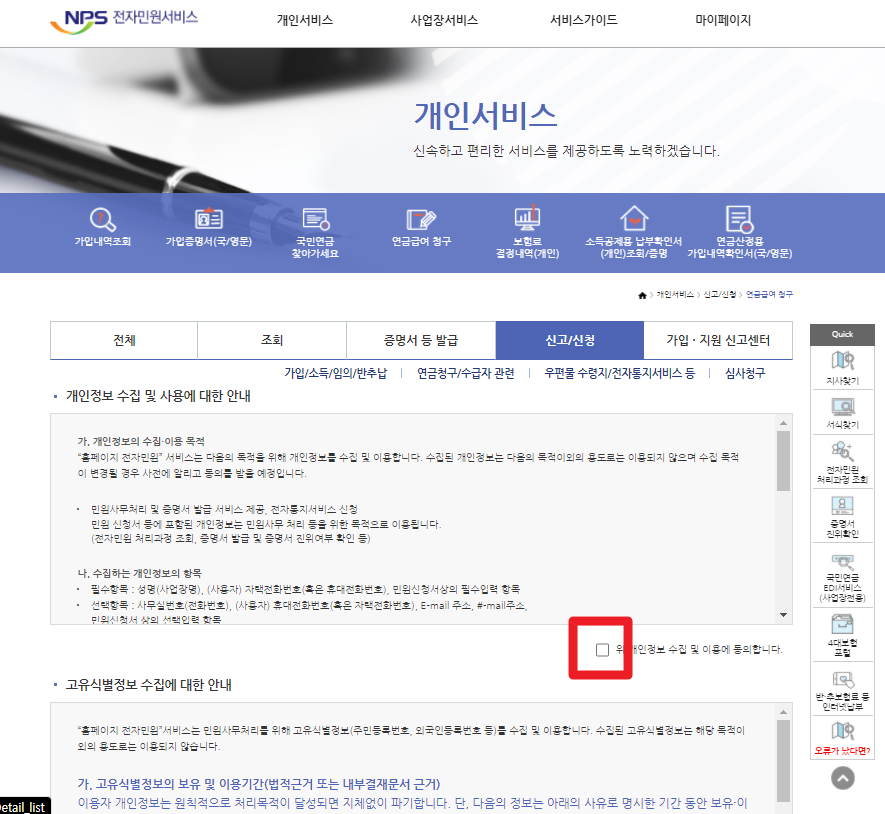Click the 개인서비스 banner title
This screenshot has width=885, height=814.
485,115
